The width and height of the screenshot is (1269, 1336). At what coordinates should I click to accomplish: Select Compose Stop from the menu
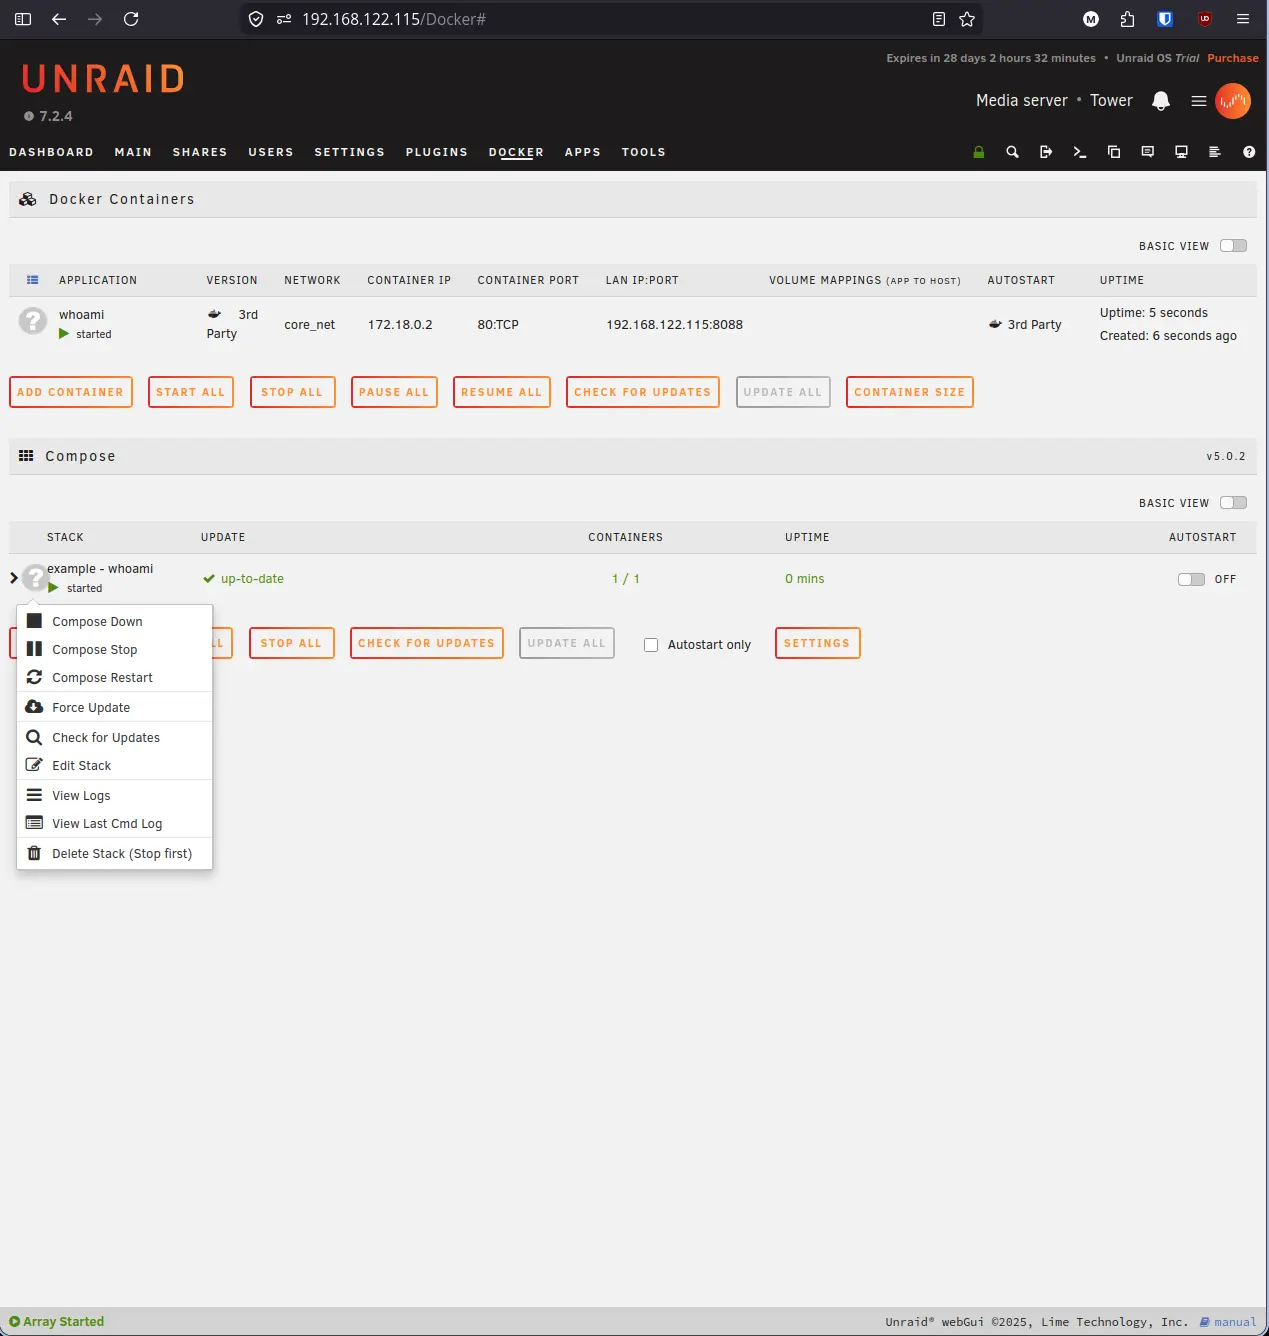point(115,649)
